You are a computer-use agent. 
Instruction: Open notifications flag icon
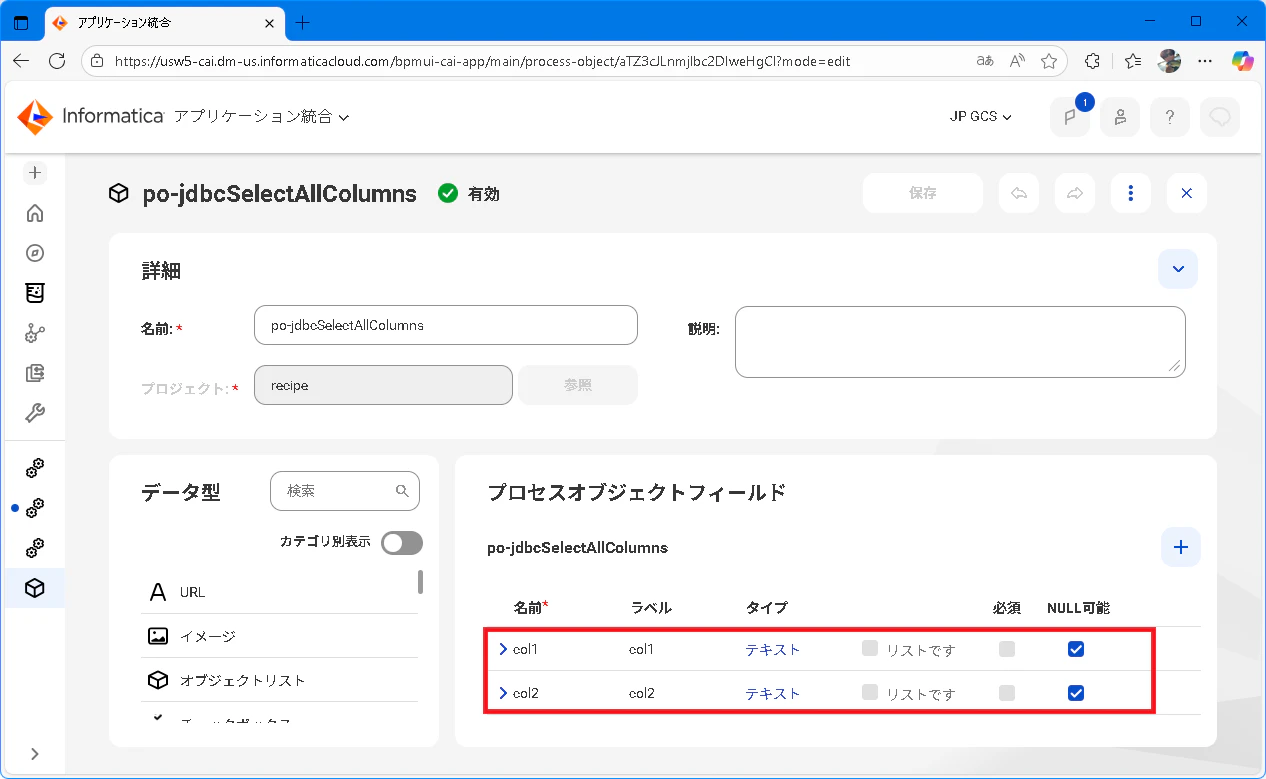[x=1070, y=117]
